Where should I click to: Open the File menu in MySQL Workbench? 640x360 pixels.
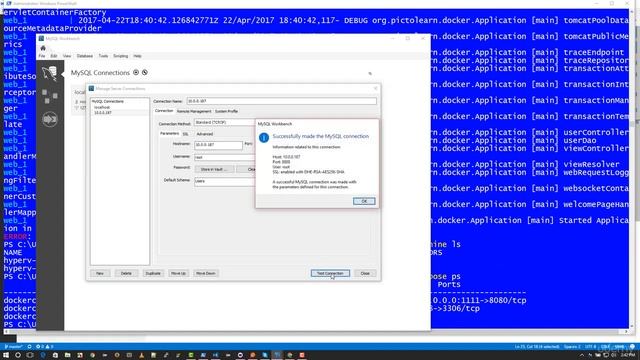pyautogui.click(x=42, y=56)
